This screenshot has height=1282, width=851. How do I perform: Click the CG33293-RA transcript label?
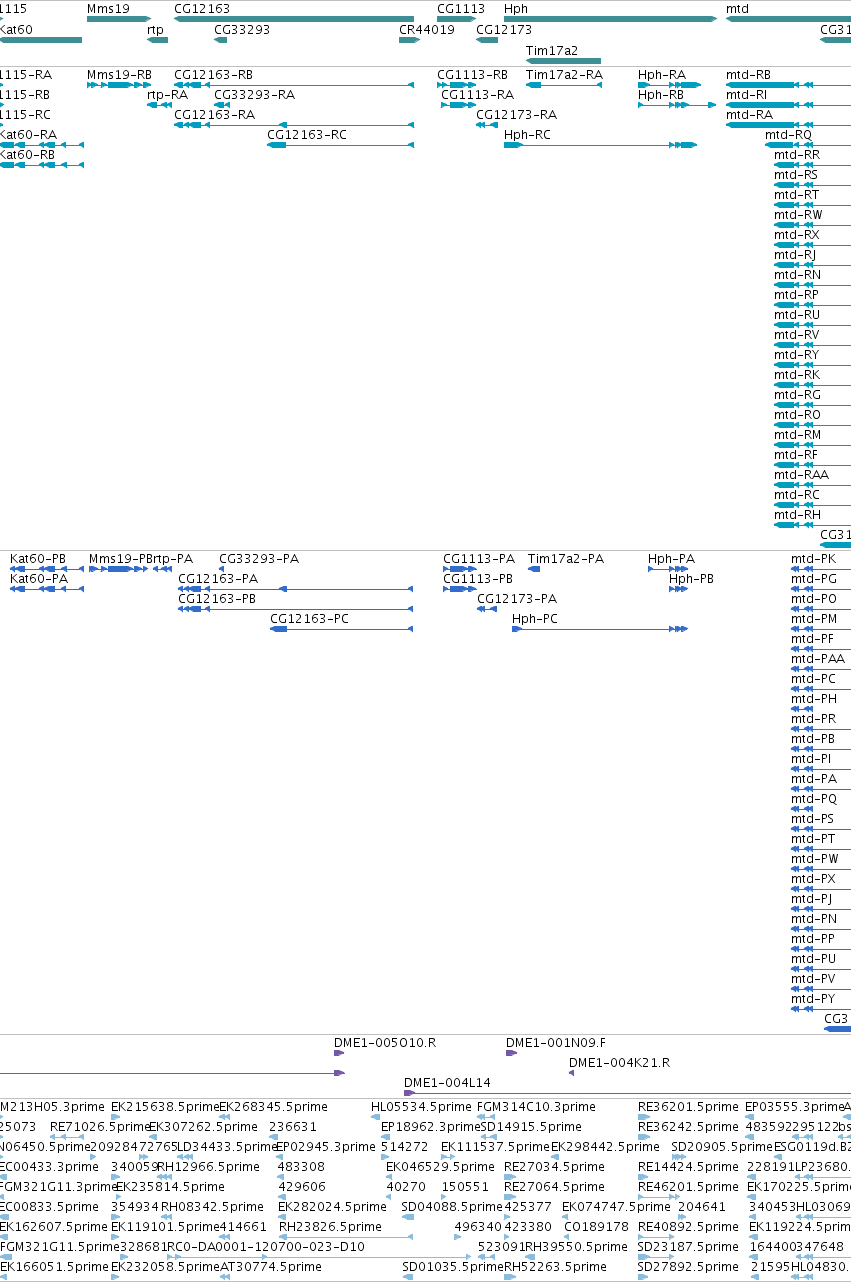255,95
